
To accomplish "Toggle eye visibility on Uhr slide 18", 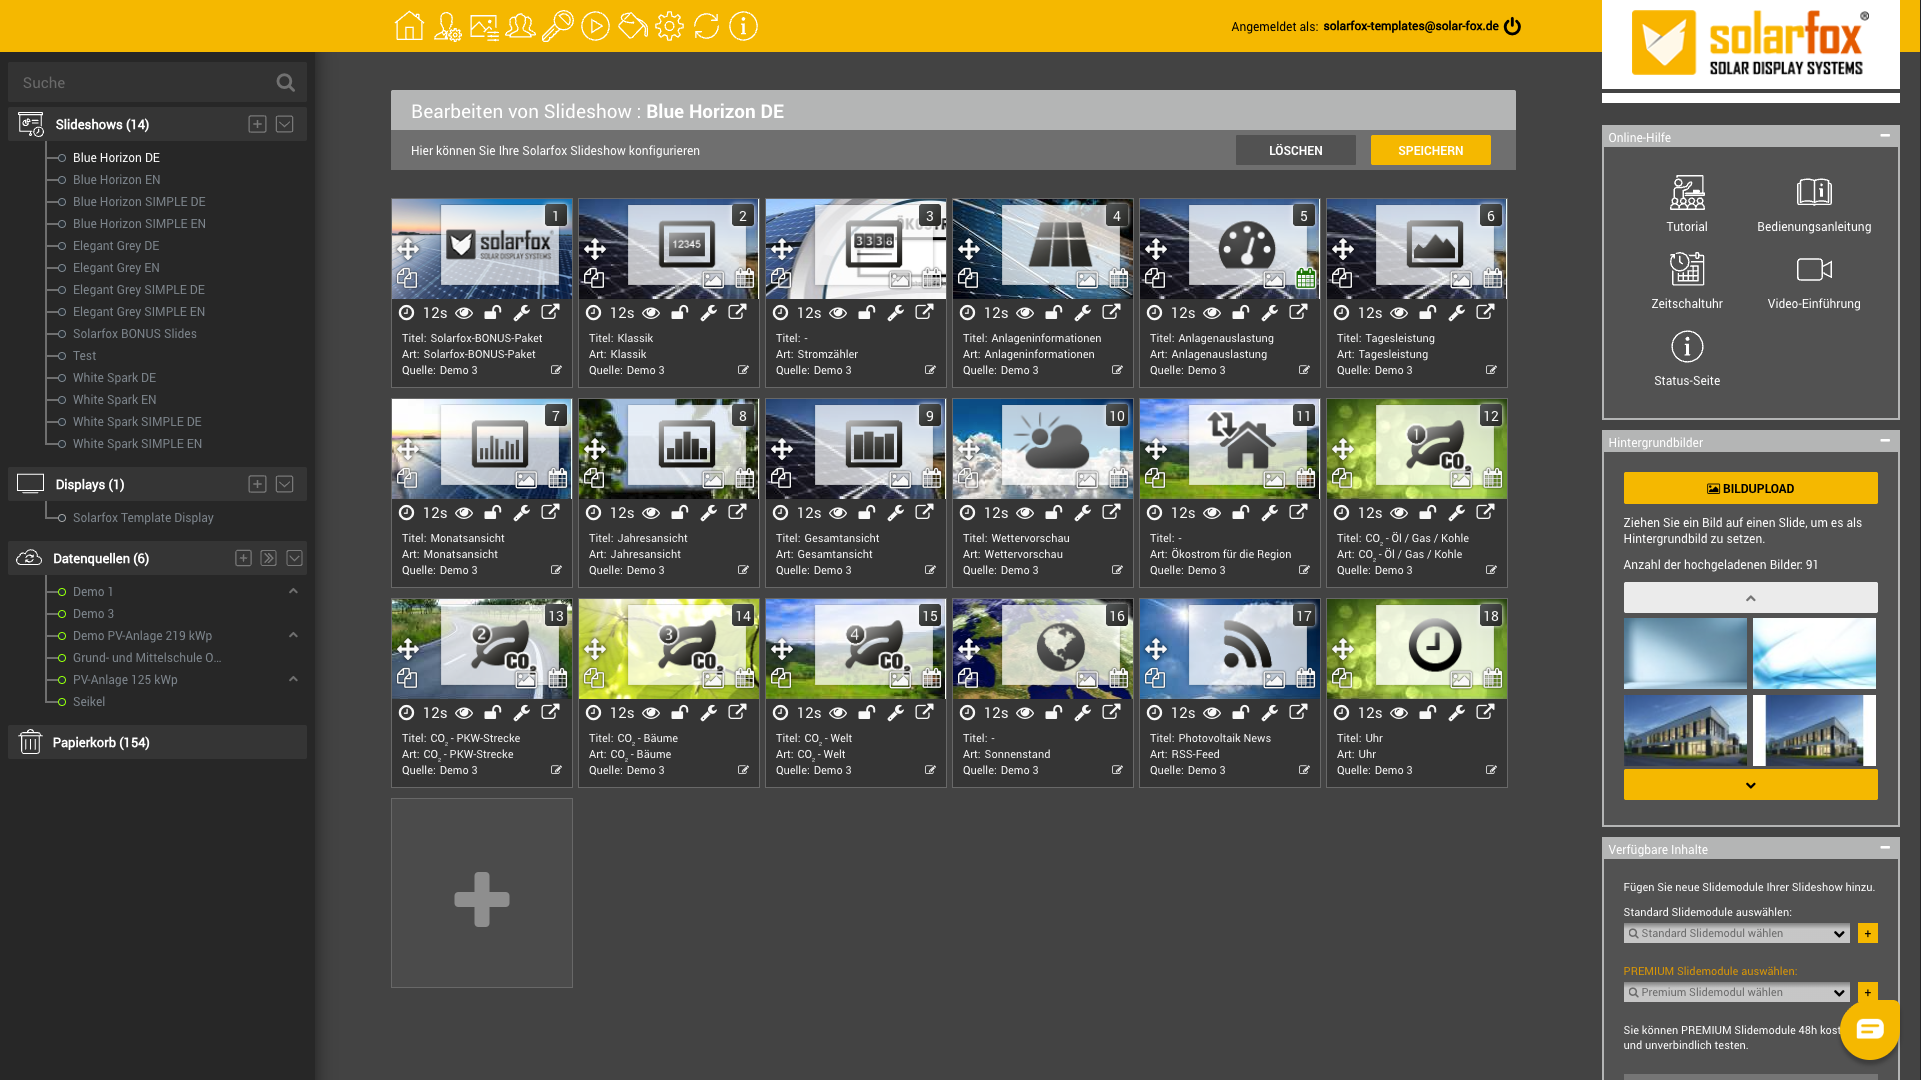I will pos(1399,713).
